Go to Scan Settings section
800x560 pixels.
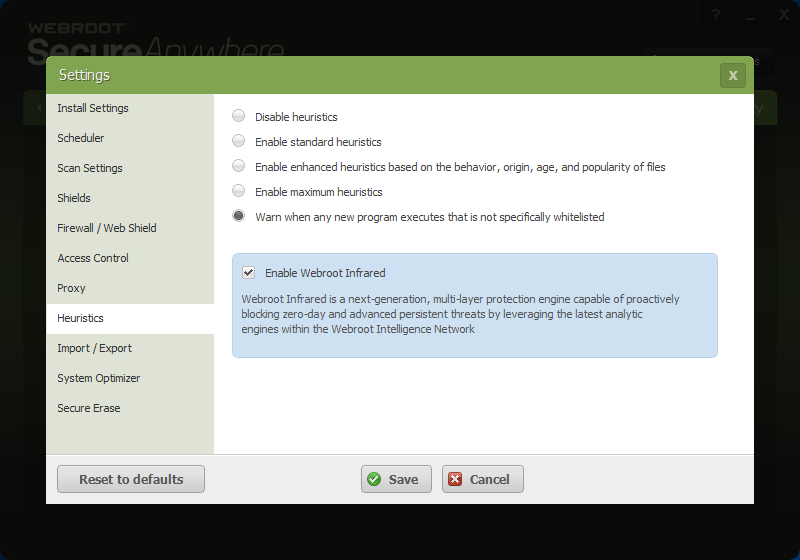130,168
